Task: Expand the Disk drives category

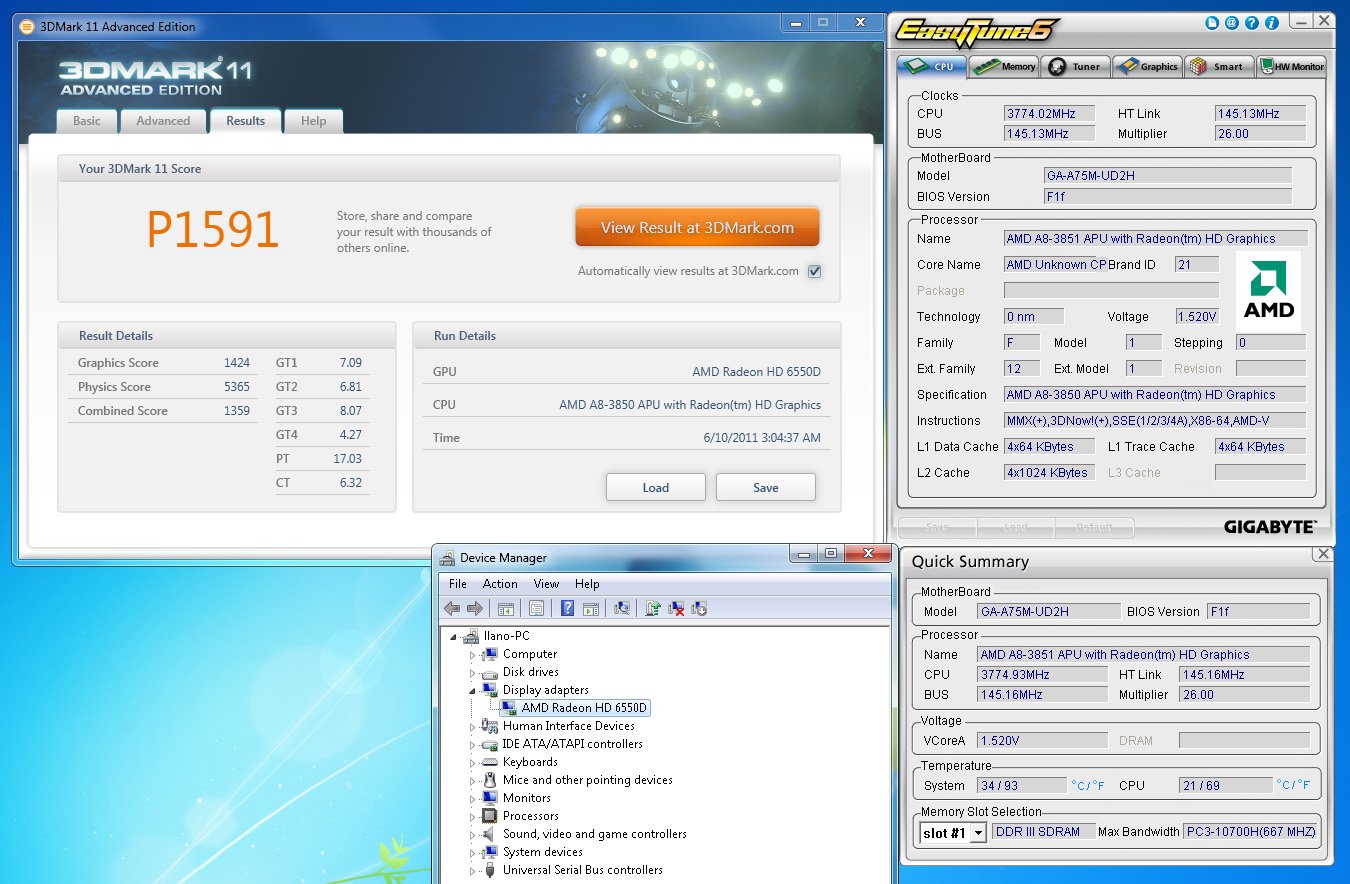Action: (x=473, y=672)
